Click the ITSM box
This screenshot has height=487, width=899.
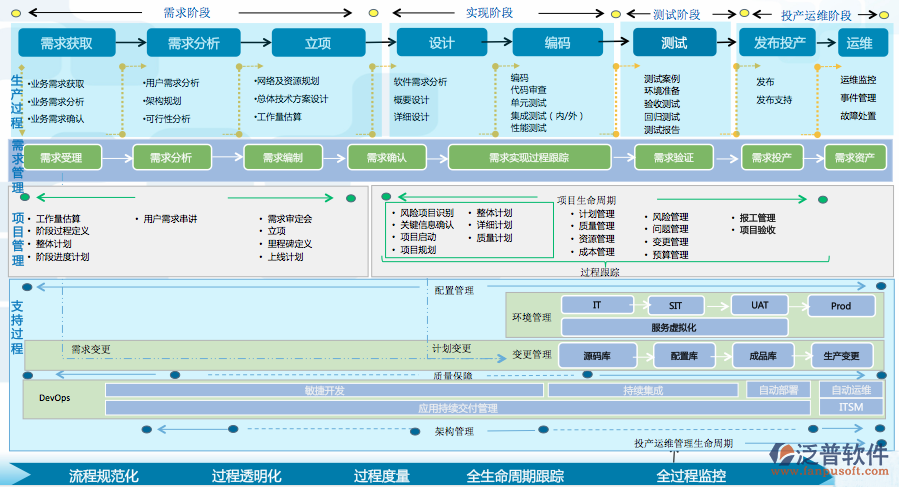pyautogui.click(x=851, y=407)
